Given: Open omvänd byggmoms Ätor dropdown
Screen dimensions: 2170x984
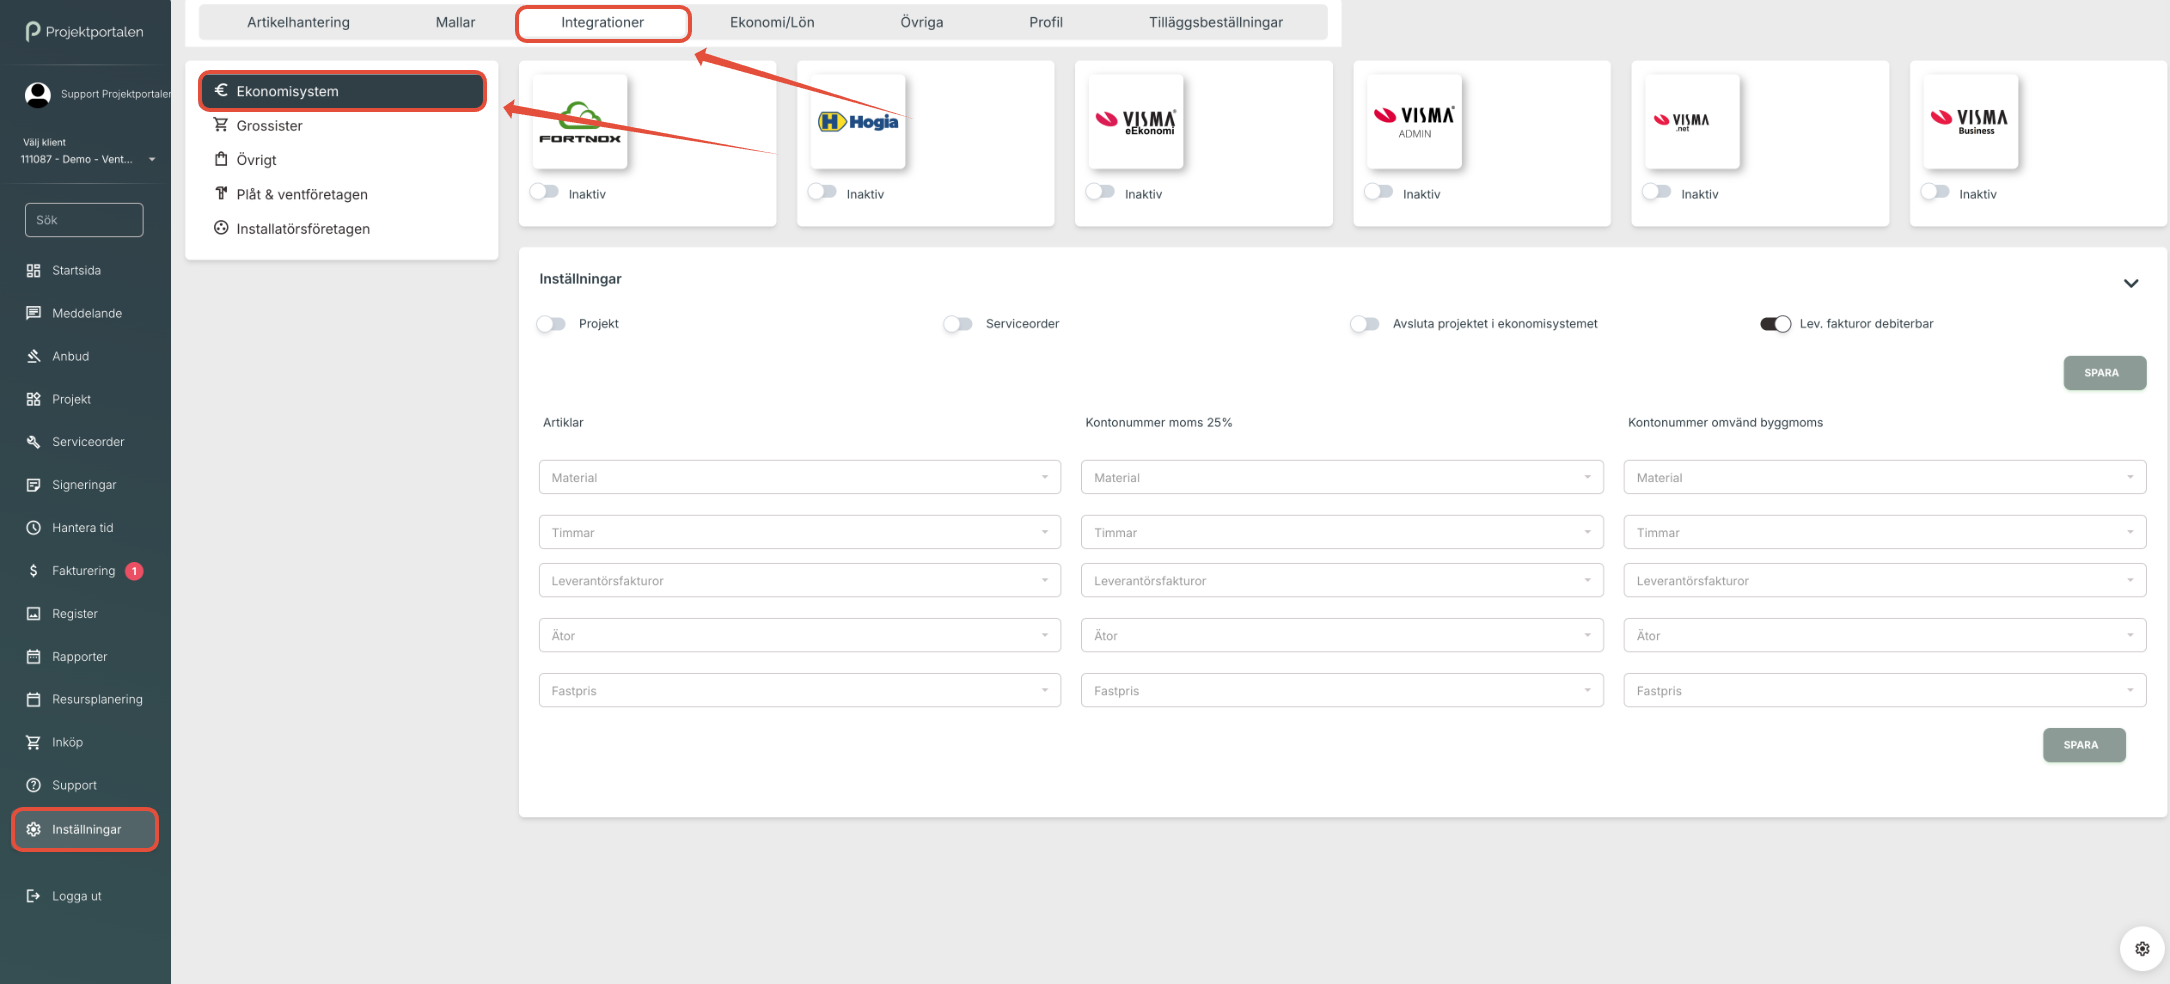Looking at the screenshot, I should pyautogui.click(x=1885, y=635).
